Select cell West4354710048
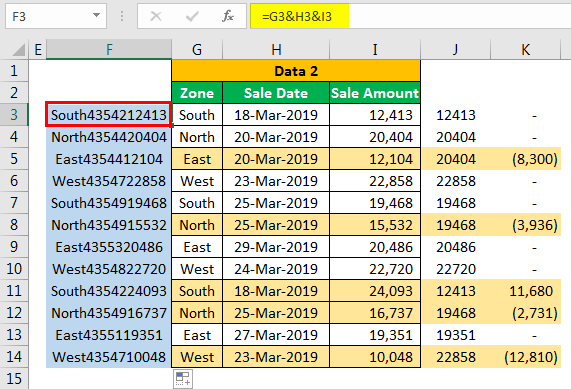 coord(109,357)
